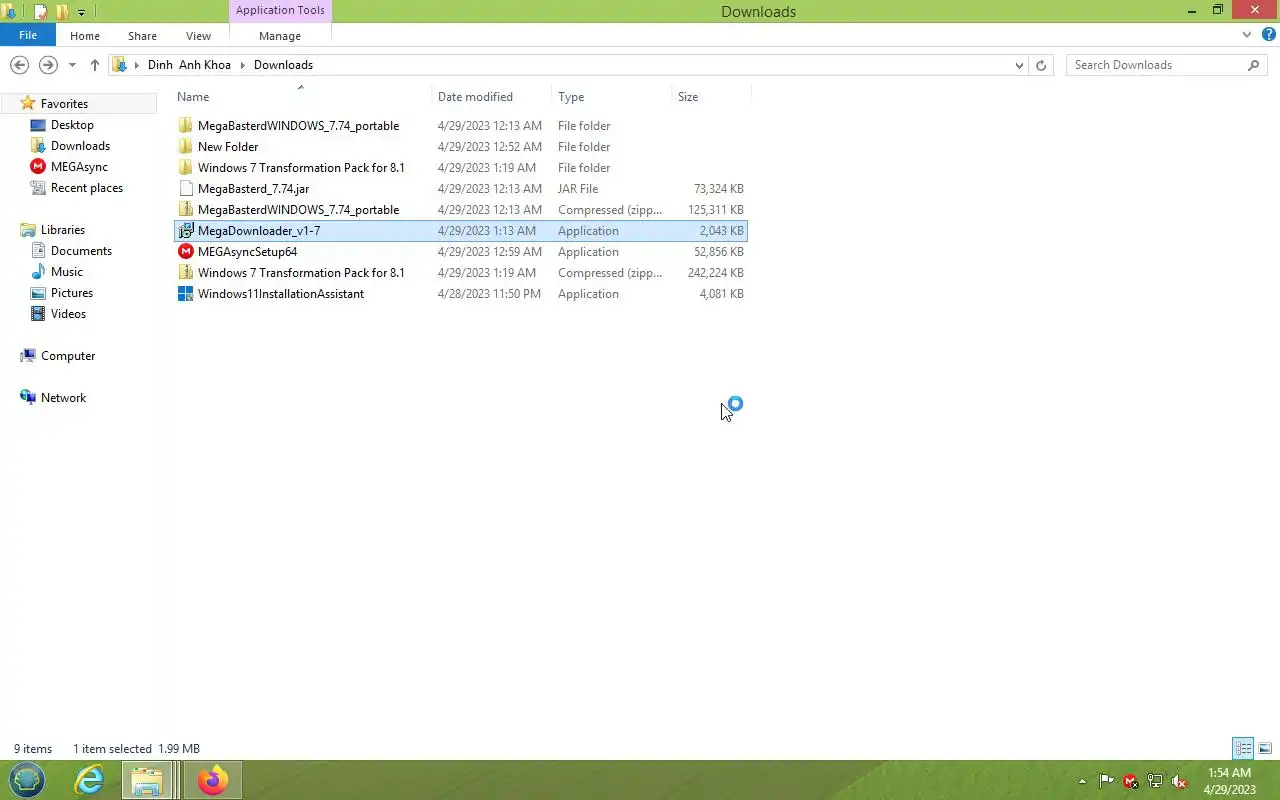
Task: Open Desktop in the navigation pane
Action: [72, 125]
